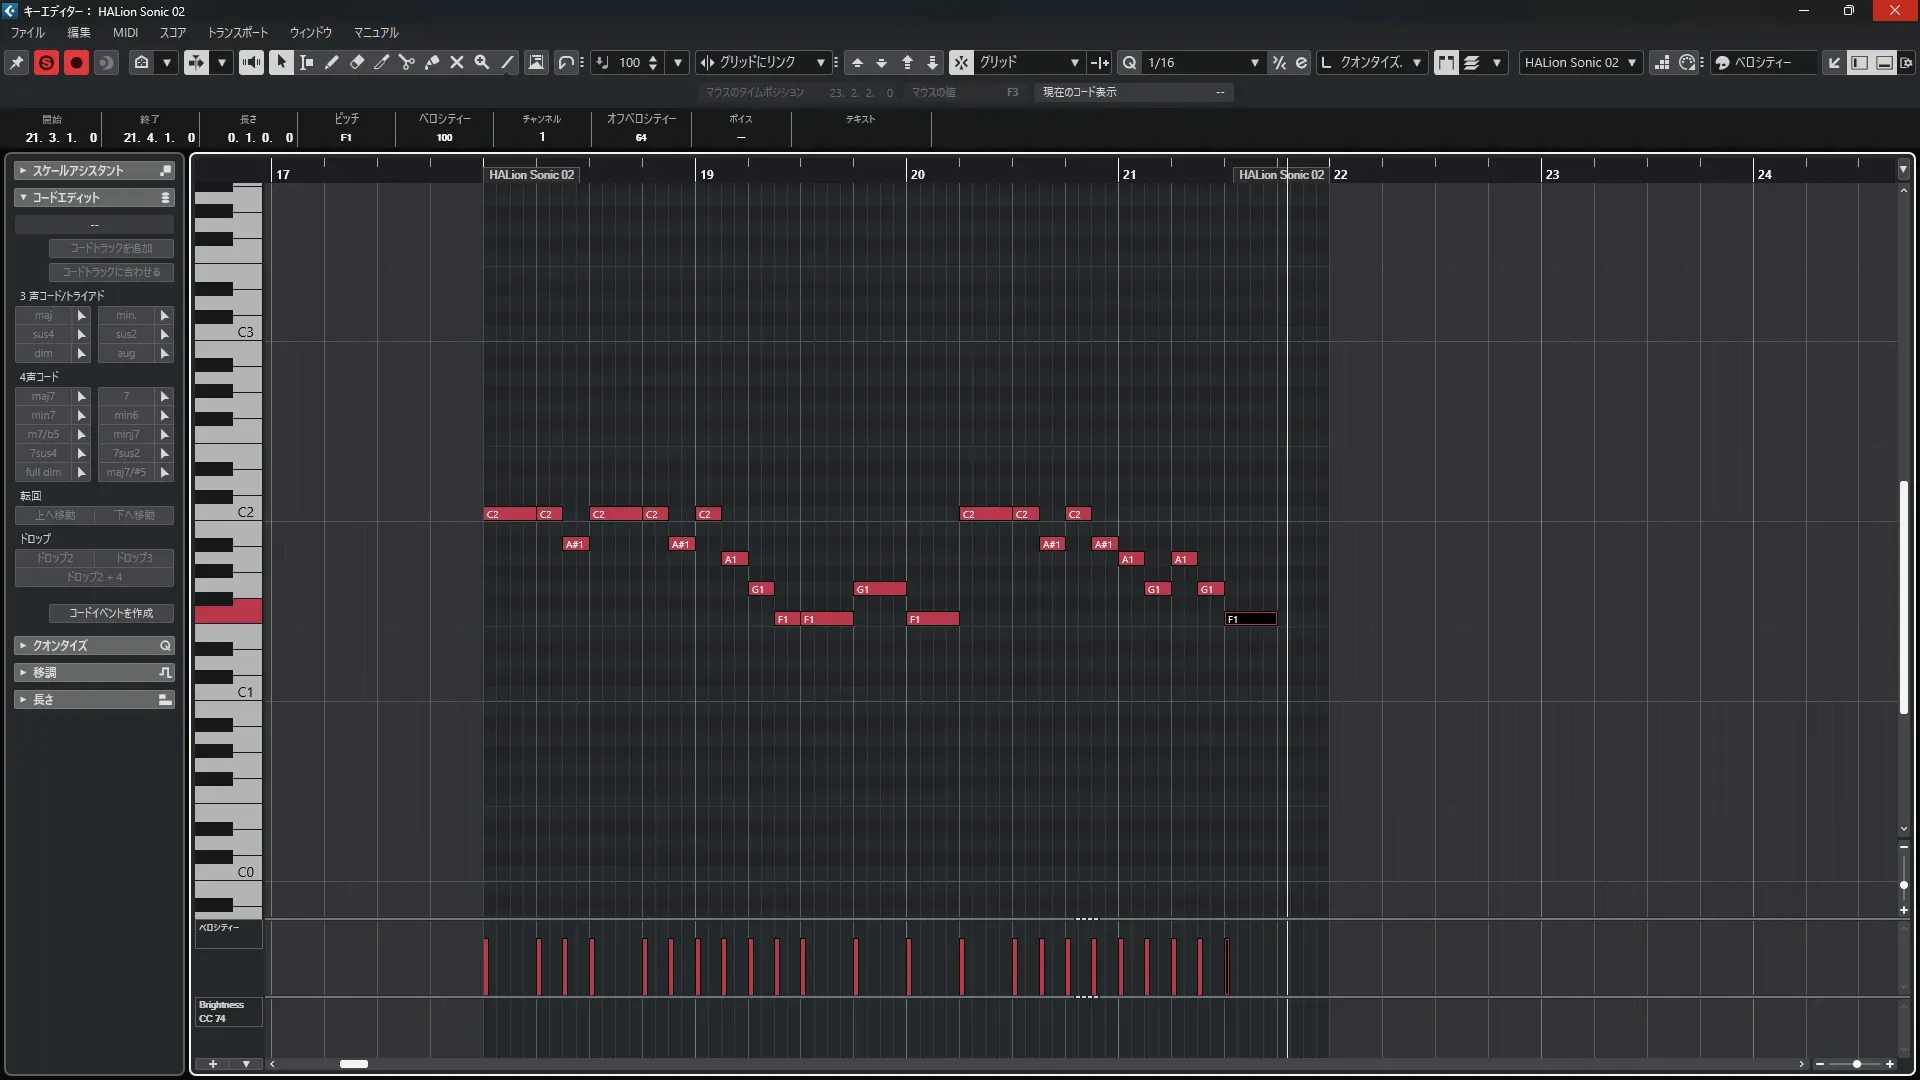Click the maj triad chord button
The image size is (1920, 1080).
click(x=43, y=315)
